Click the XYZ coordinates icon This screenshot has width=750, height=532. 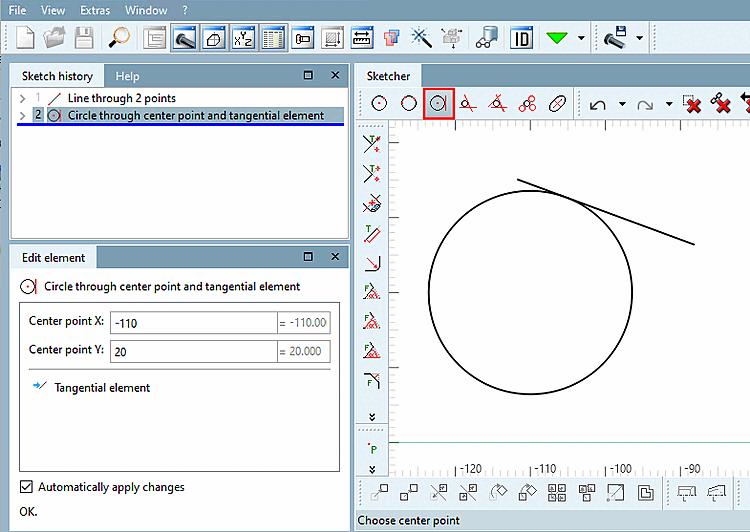(243, 38)
